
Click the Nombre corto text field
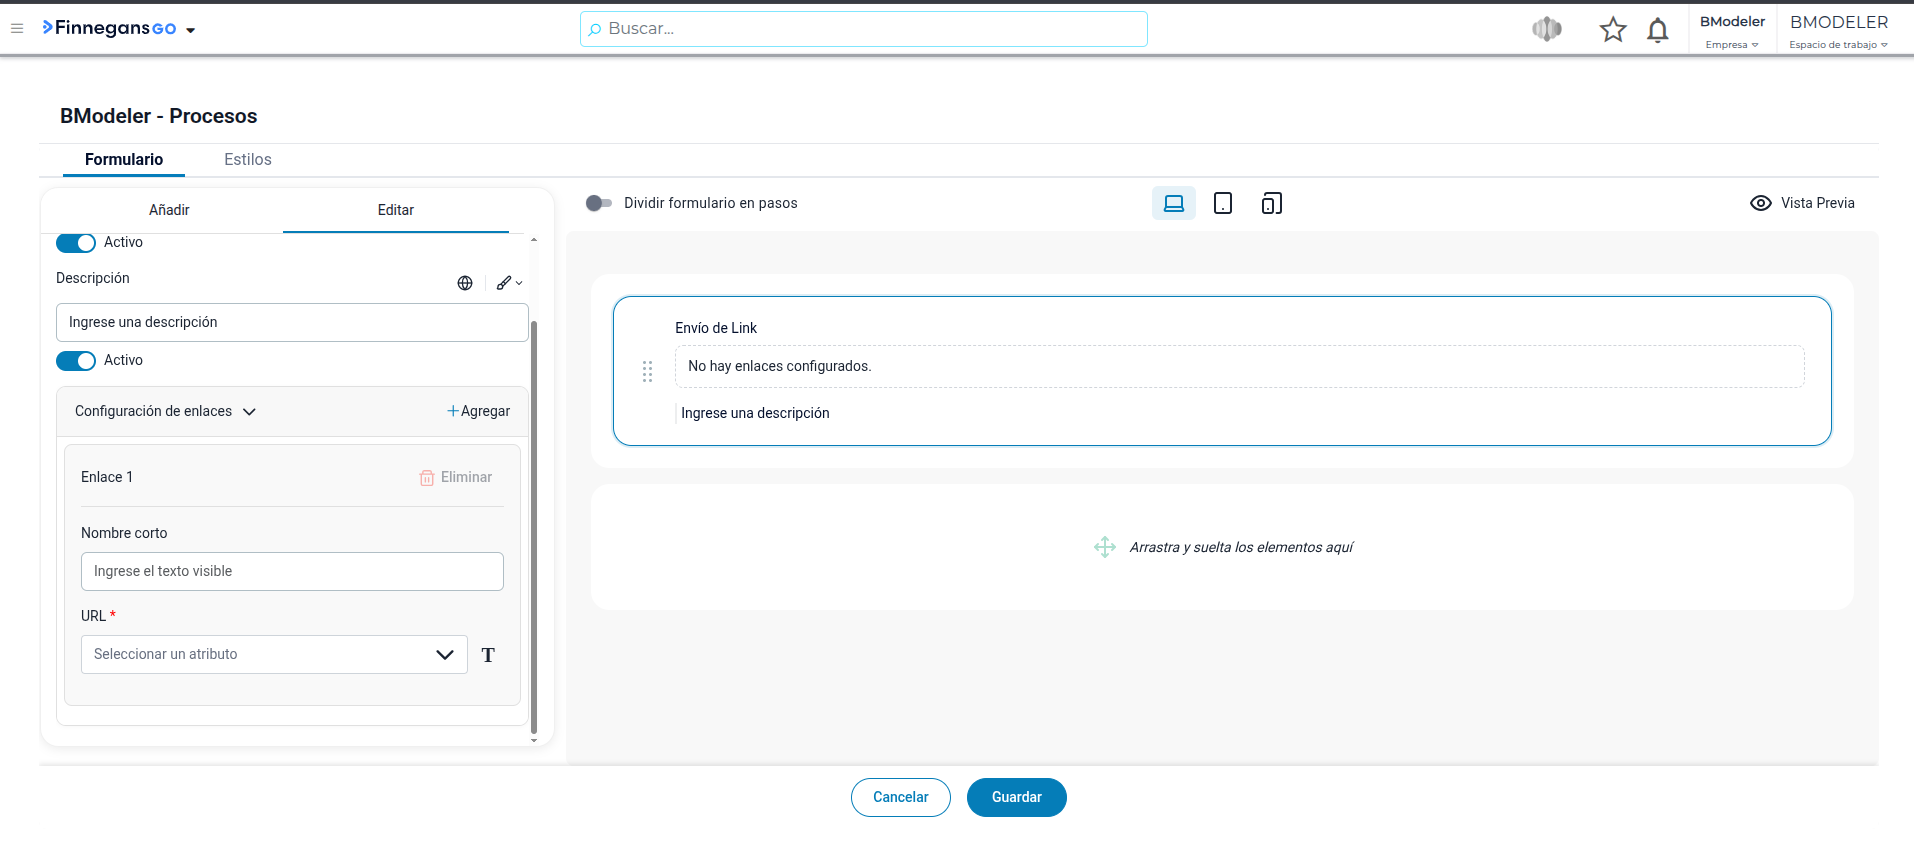pyautogui.click(x=292, y=571)
